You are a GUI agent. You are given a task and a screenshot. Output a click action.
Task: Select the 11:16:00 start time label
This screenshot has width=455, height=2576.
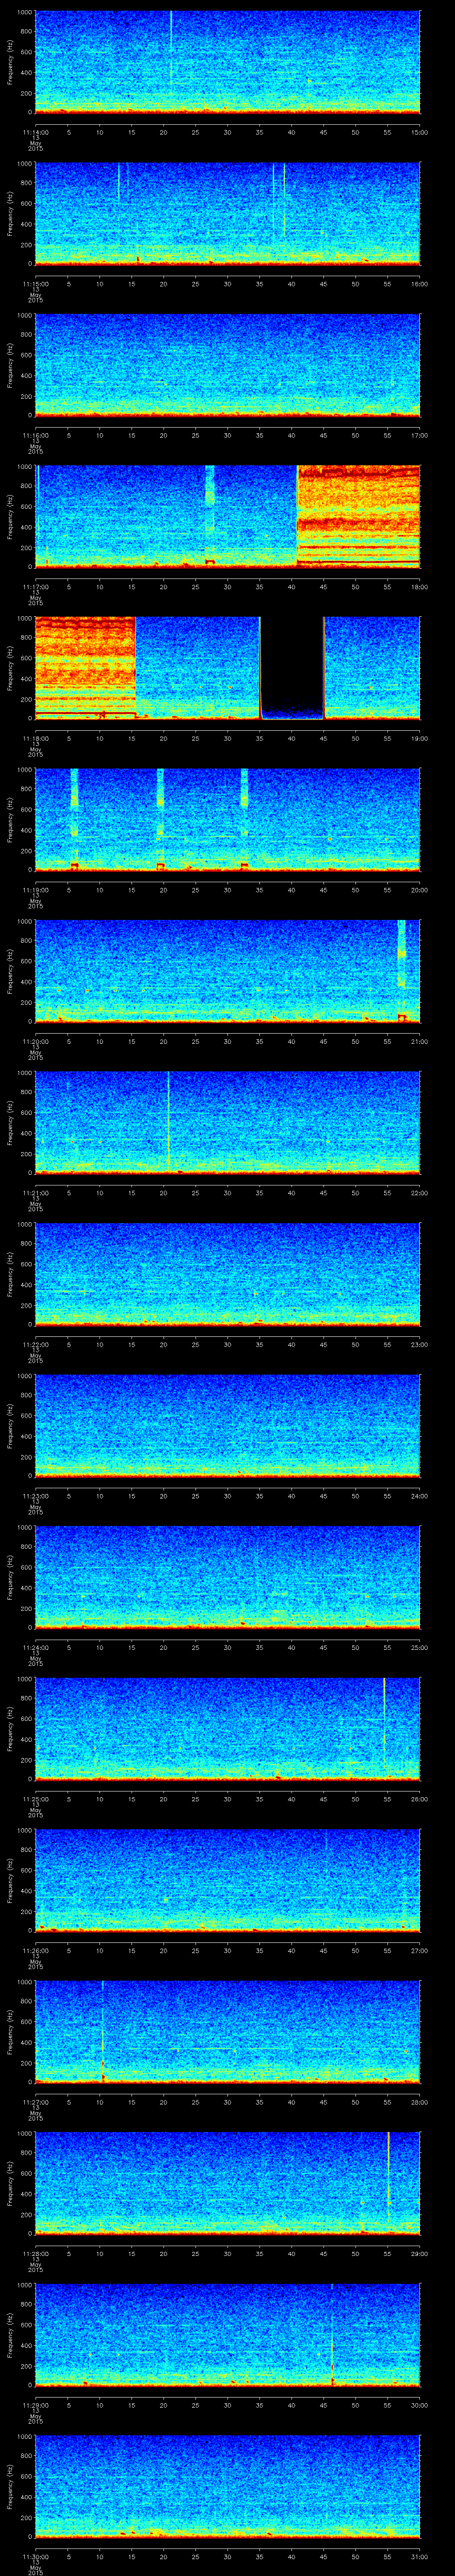pyautogui.click(x=35, y=435)
